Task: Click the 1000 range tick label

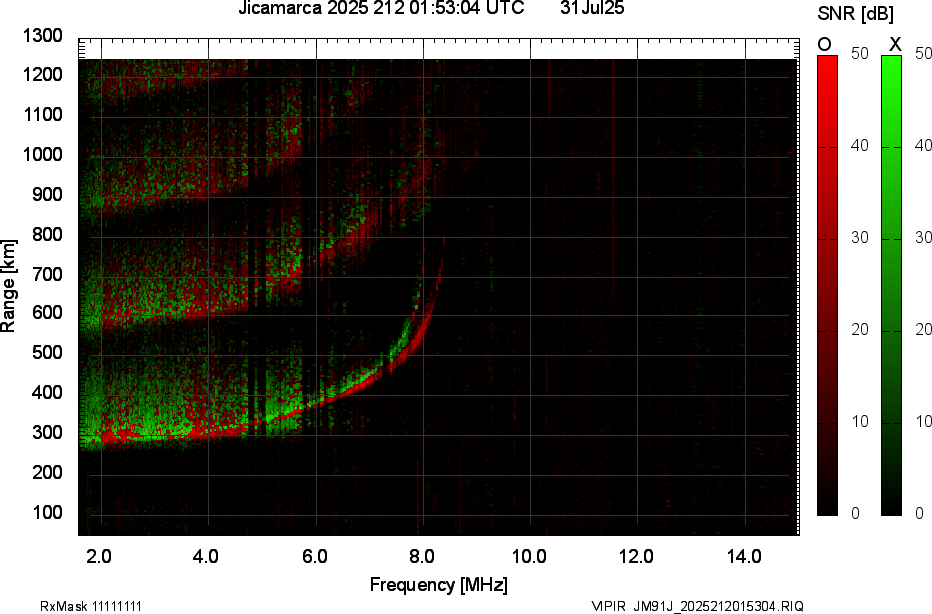Action: coord(43,155)
